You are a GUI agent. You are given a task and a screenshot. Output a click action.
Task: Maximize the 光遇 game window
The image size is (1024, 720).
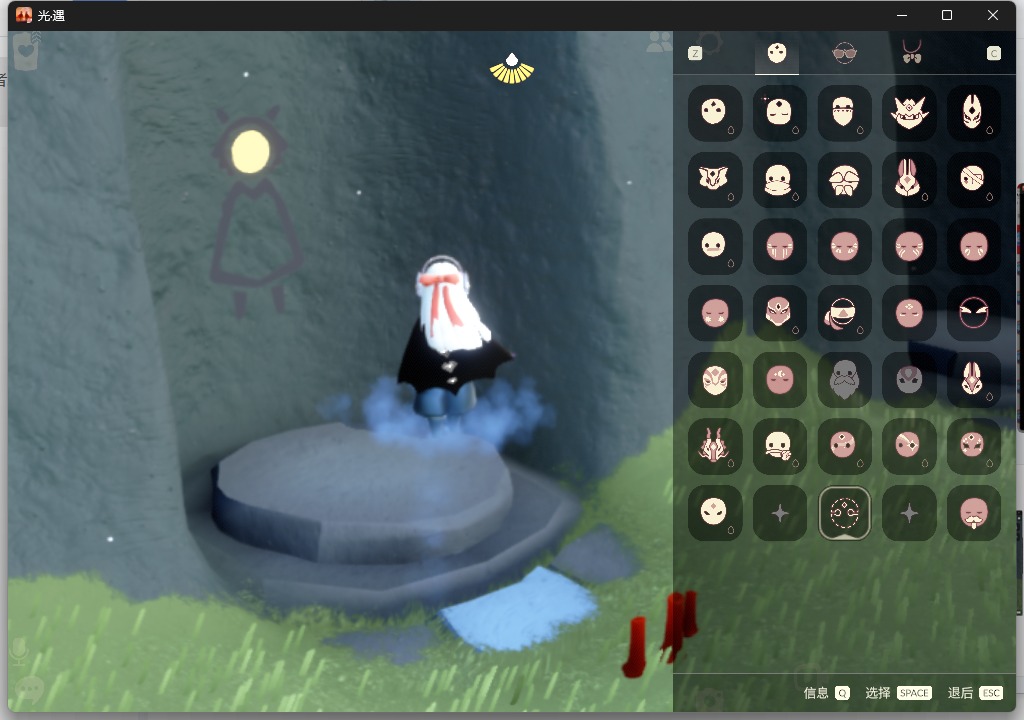click(947, 15)
